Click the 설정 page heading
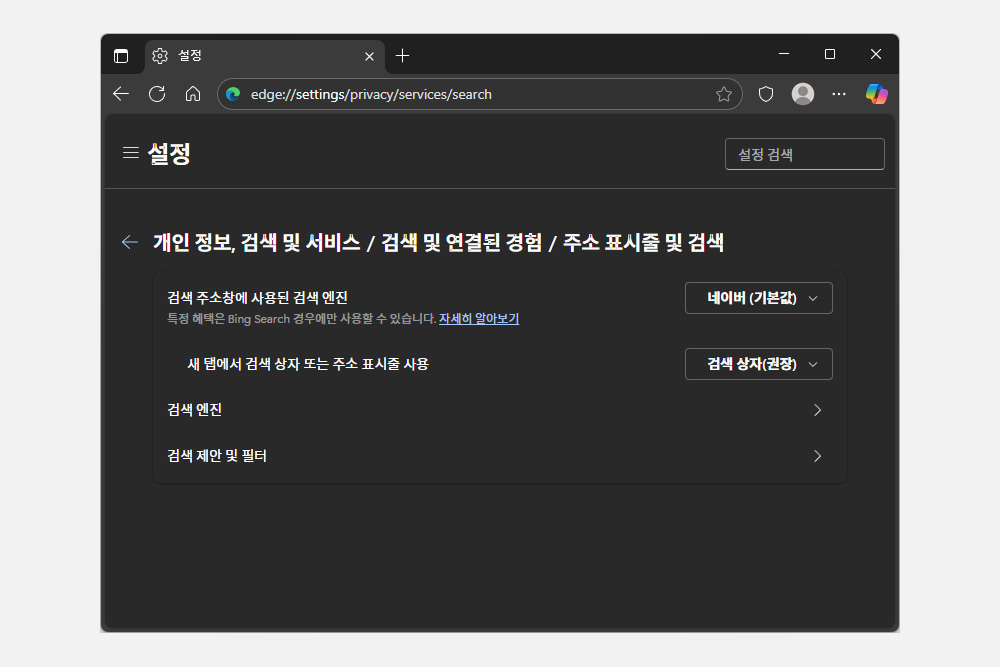This screenshot has width=1000, height=667. pyautogui.click(x=169, y=154)
